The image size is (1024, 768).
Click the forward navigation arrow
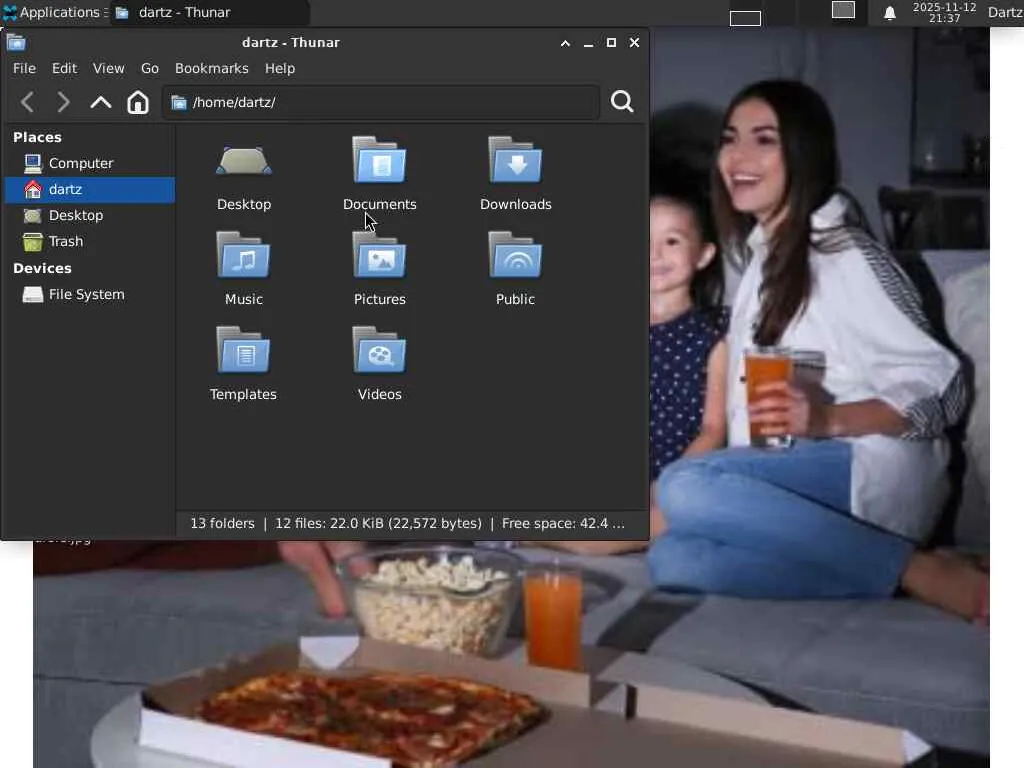click(x=64, y=102)
